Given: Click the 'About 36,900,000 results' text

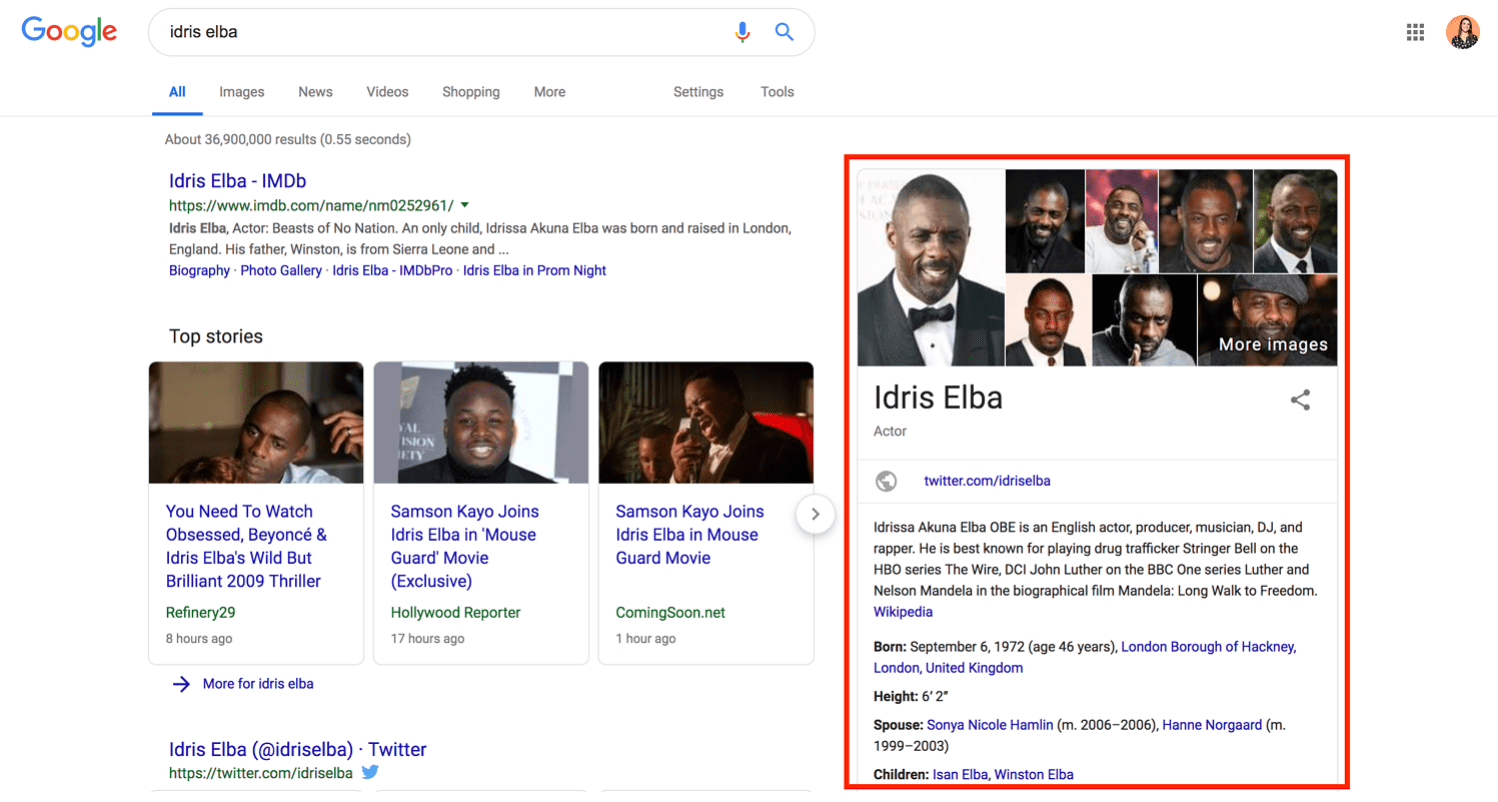Looking at the screenshot, I should click(288, 139).
